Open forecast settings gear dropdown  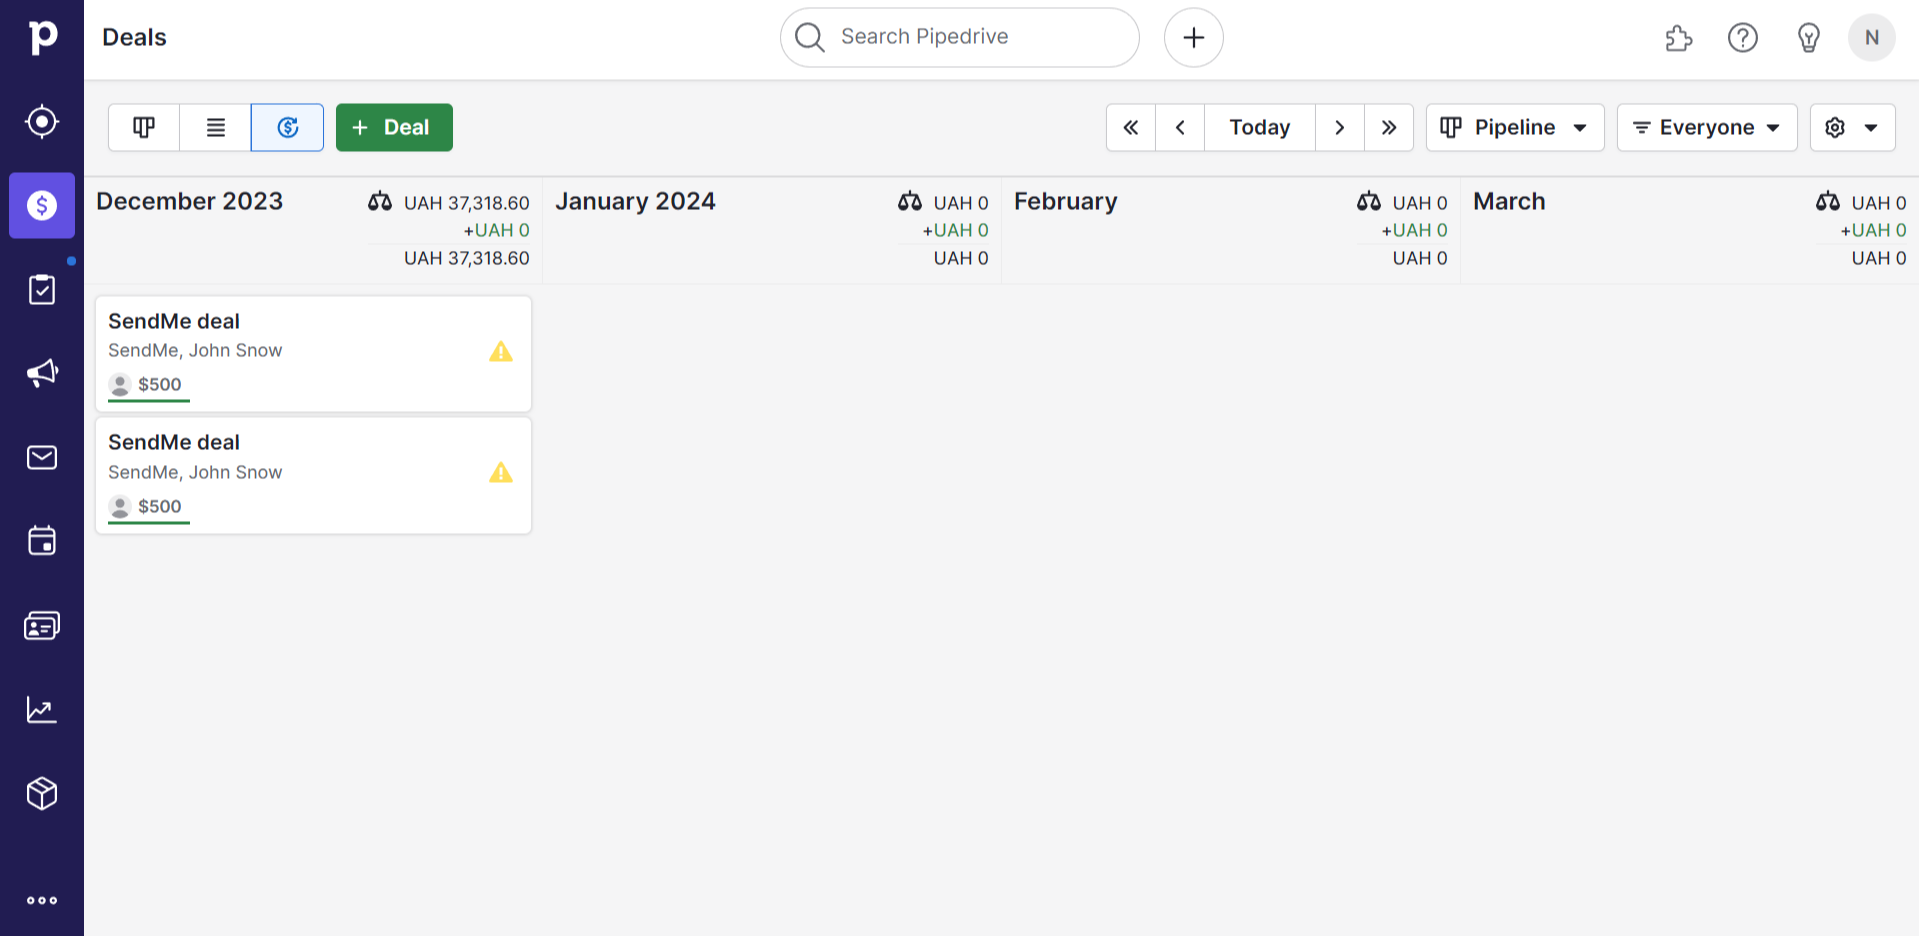coord(1852,128)
